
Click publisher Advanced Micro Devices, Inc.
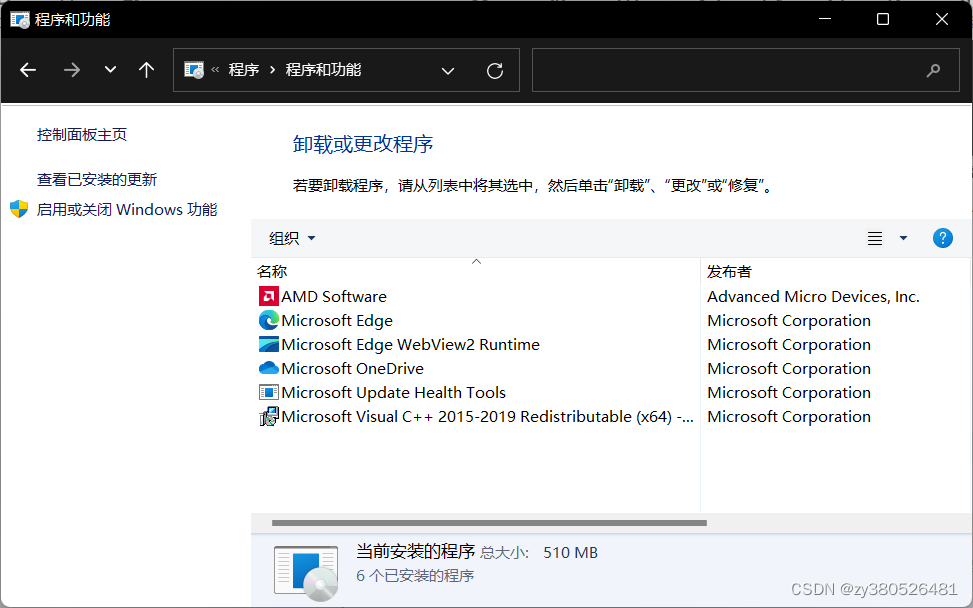pyautogui.click(x=813, y=297)
